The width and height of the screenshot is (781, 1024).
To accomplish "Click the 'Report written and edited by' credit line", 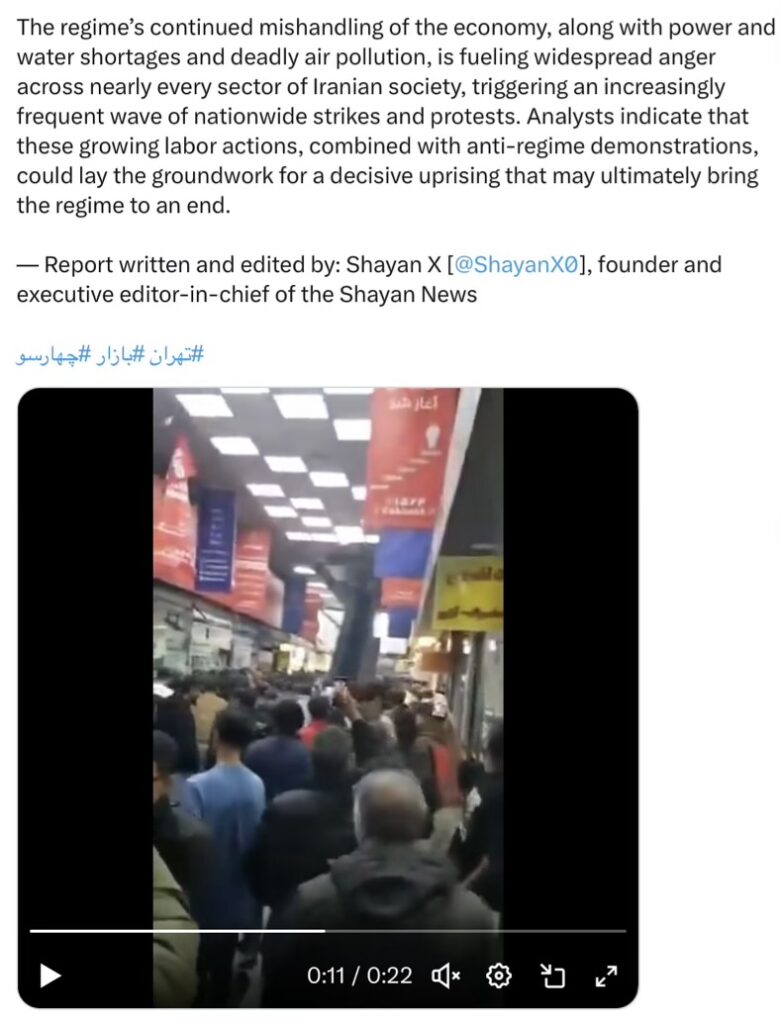I will point(369,265).
